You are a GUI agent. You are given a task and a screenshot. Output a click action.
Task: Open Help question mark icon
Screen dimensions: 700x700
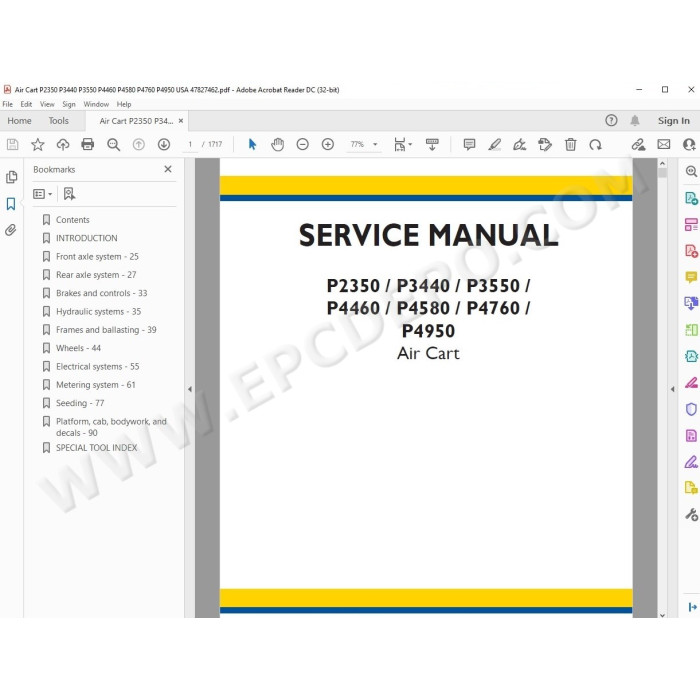(611, 121)
